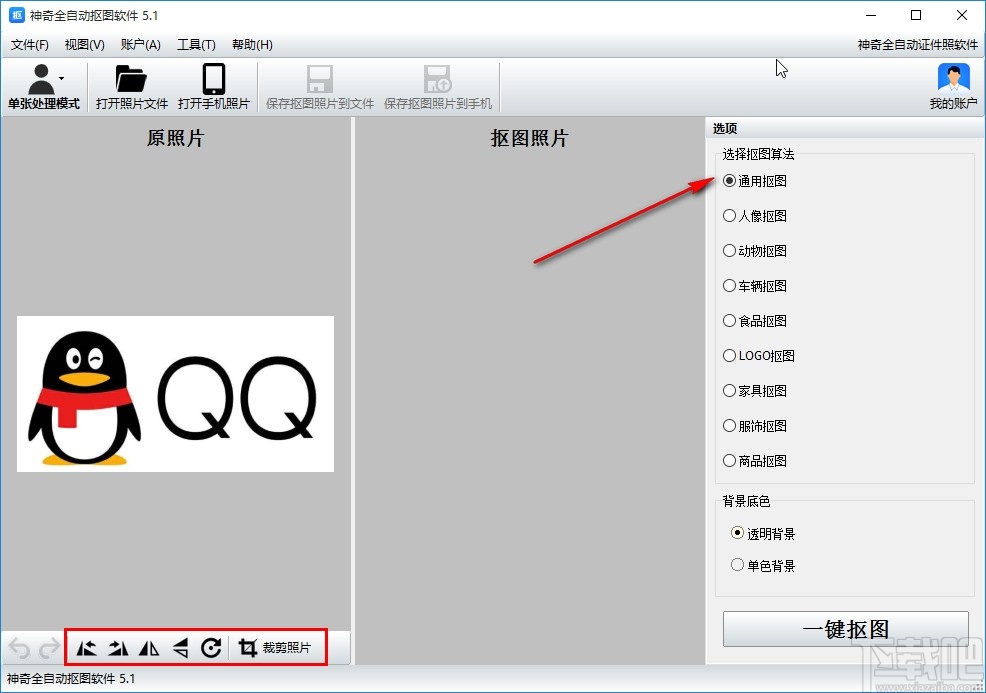Minimize the application window
This screenshot has height=693, width=986.
871,15
